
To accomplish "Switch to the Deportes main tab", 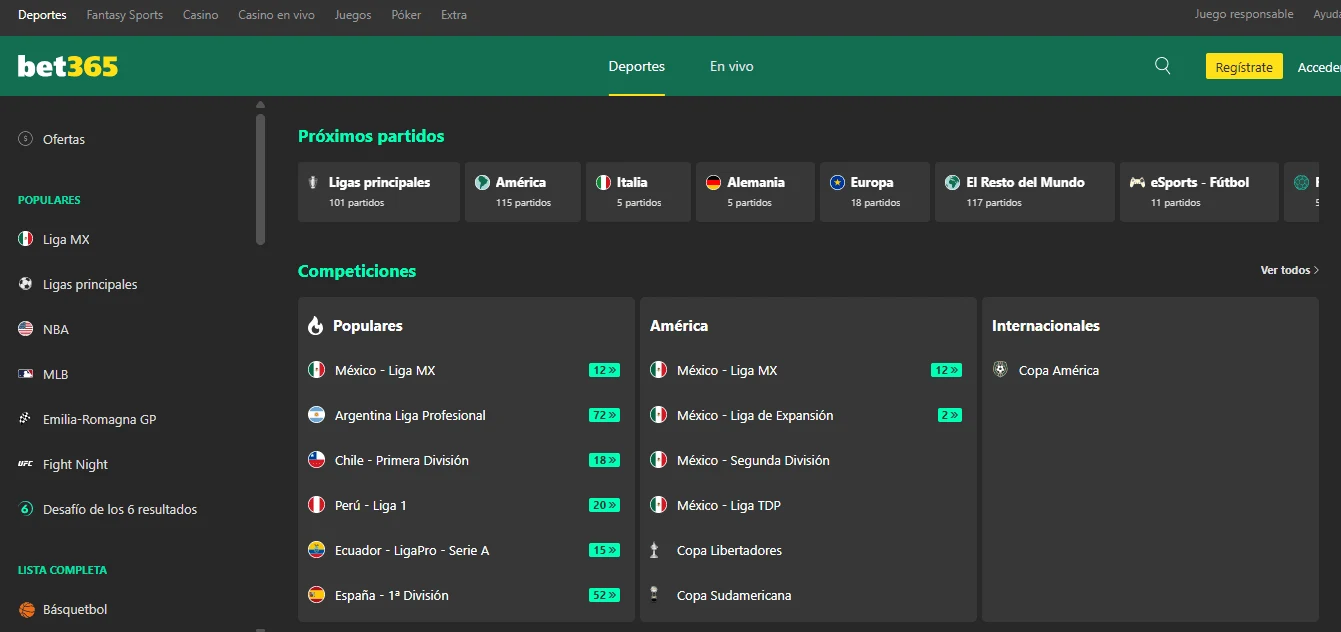I will [637, 66].
